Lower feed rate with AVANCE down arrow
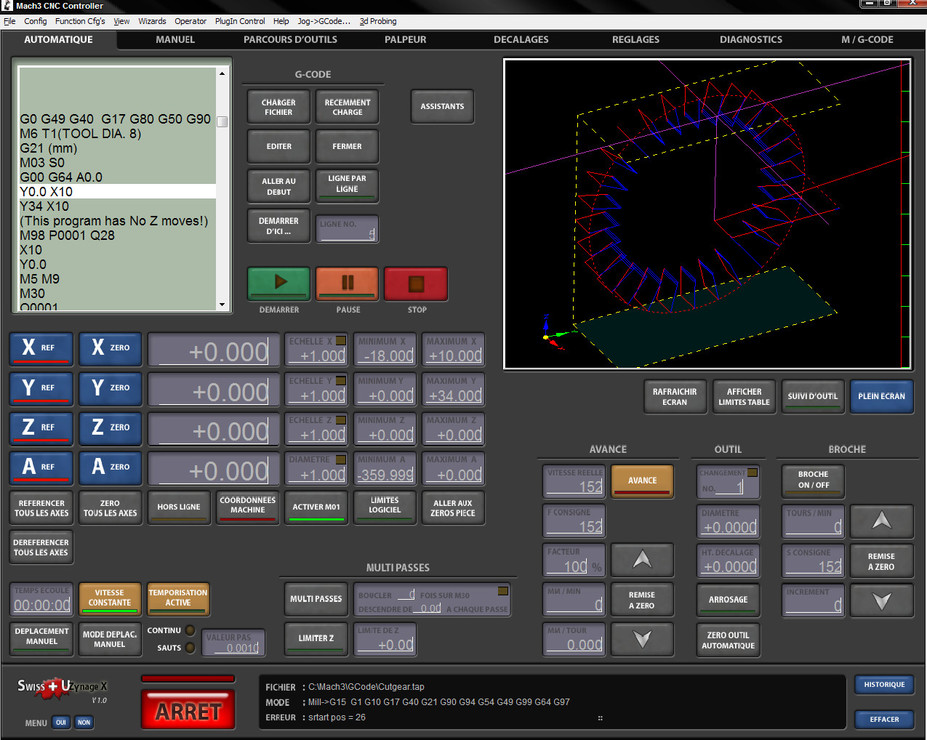 coord(641,638)
